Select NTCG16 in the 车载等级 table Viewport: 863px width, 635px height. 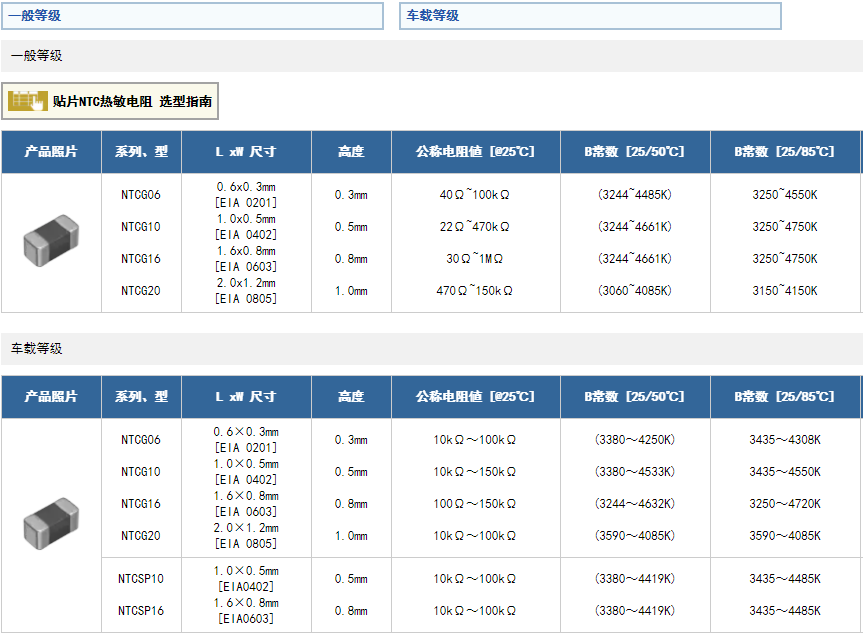pyautogui.click(x=141, y=504)
